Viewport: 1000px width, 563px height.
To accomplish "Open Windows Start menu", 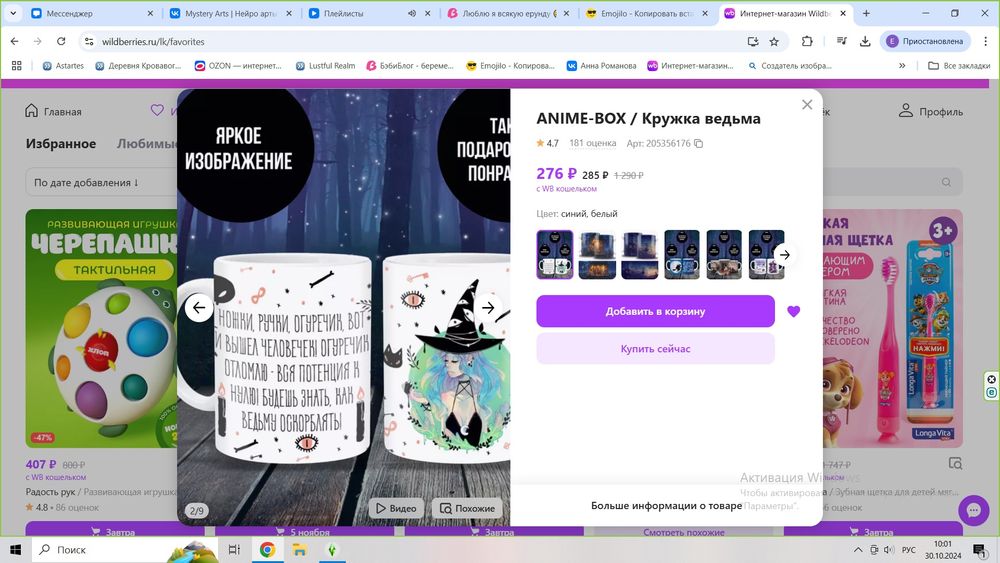I will click(x=15, y=550).
